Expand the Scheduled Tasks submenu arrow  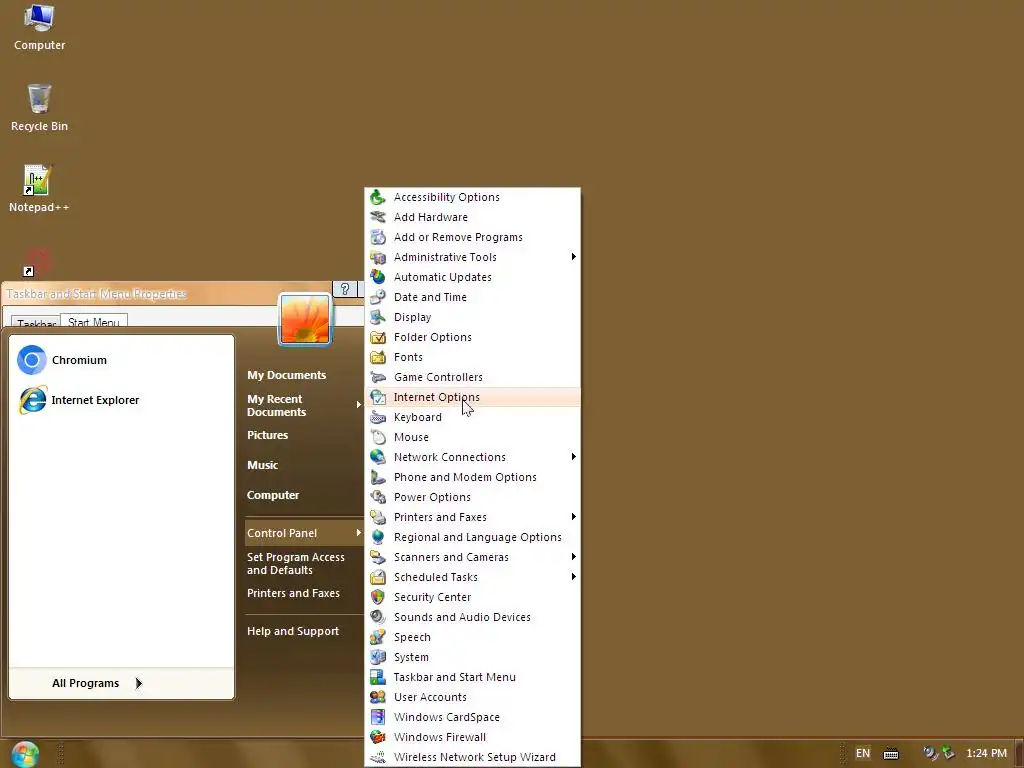point(573,577)
